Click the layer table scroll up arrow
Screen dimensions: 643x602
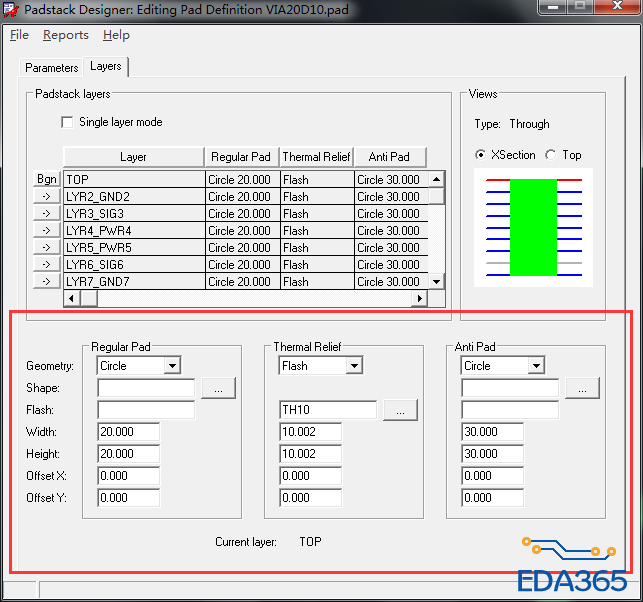(436, 179)
